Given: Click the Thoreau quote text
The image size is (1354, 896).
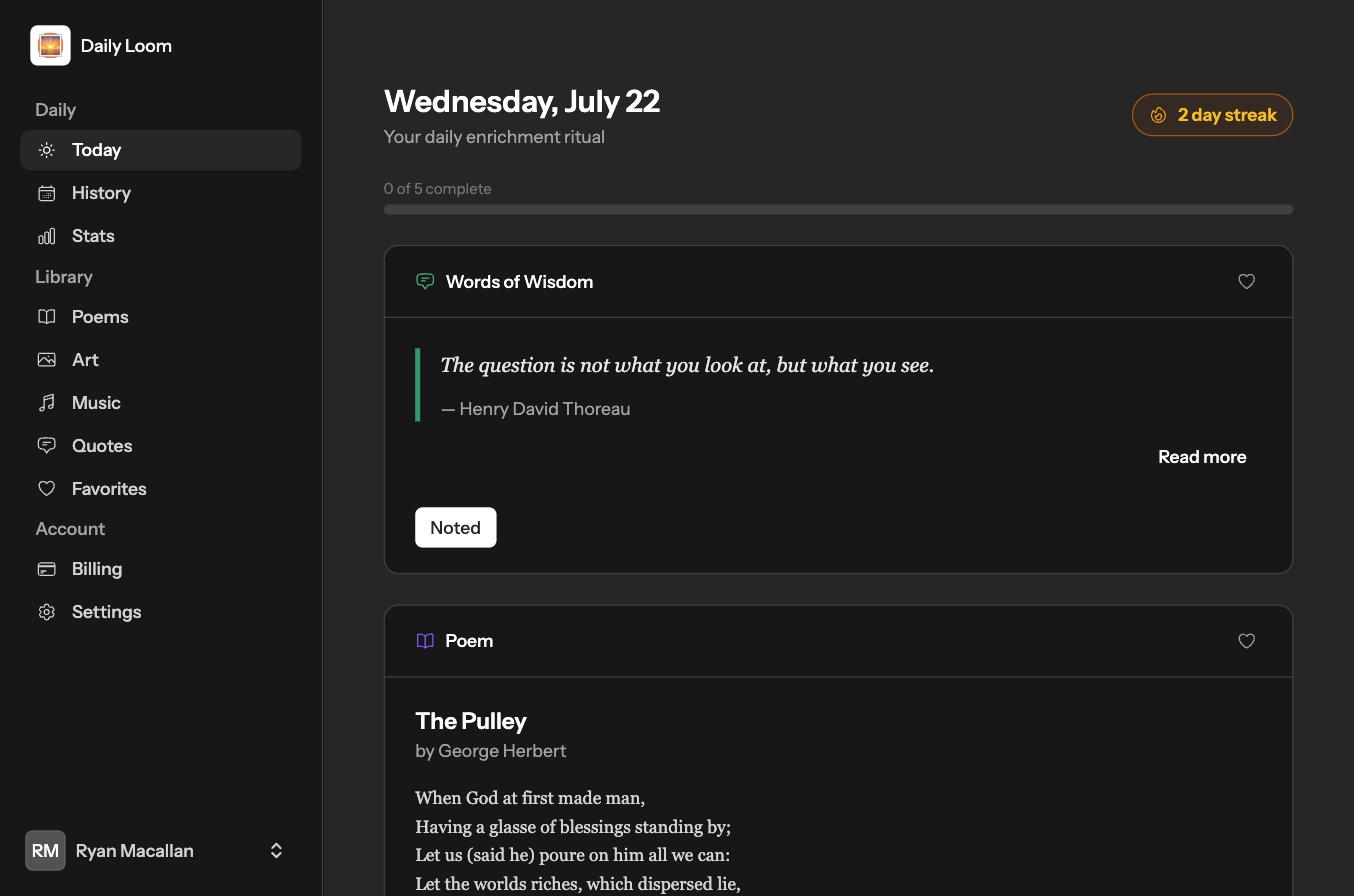Looking at the screenshot, I should coord(687,365).
